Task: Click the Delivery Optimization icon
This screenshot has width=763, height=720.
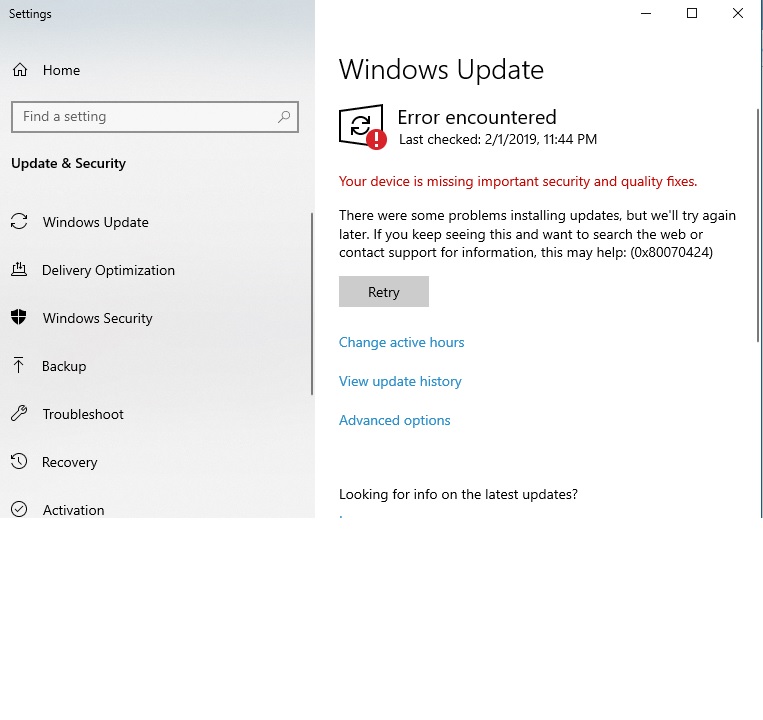Action: click(x=19, y=269)
